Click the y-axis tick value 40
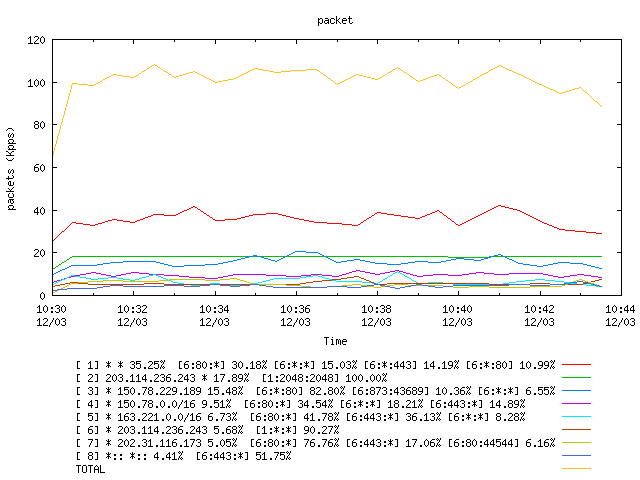Viewport: 640px width, 480px height. tap(39, 211)
